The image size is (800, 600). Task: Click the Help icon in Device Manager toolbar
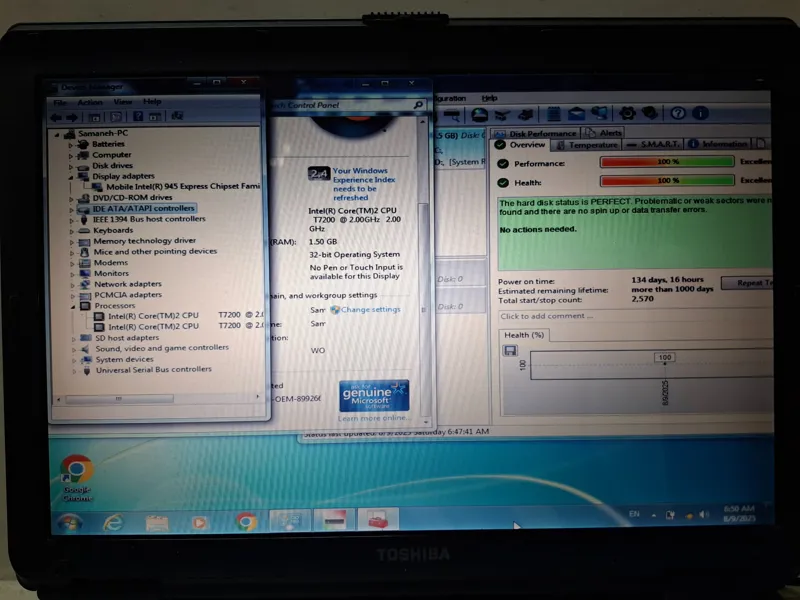click(138, 116)
